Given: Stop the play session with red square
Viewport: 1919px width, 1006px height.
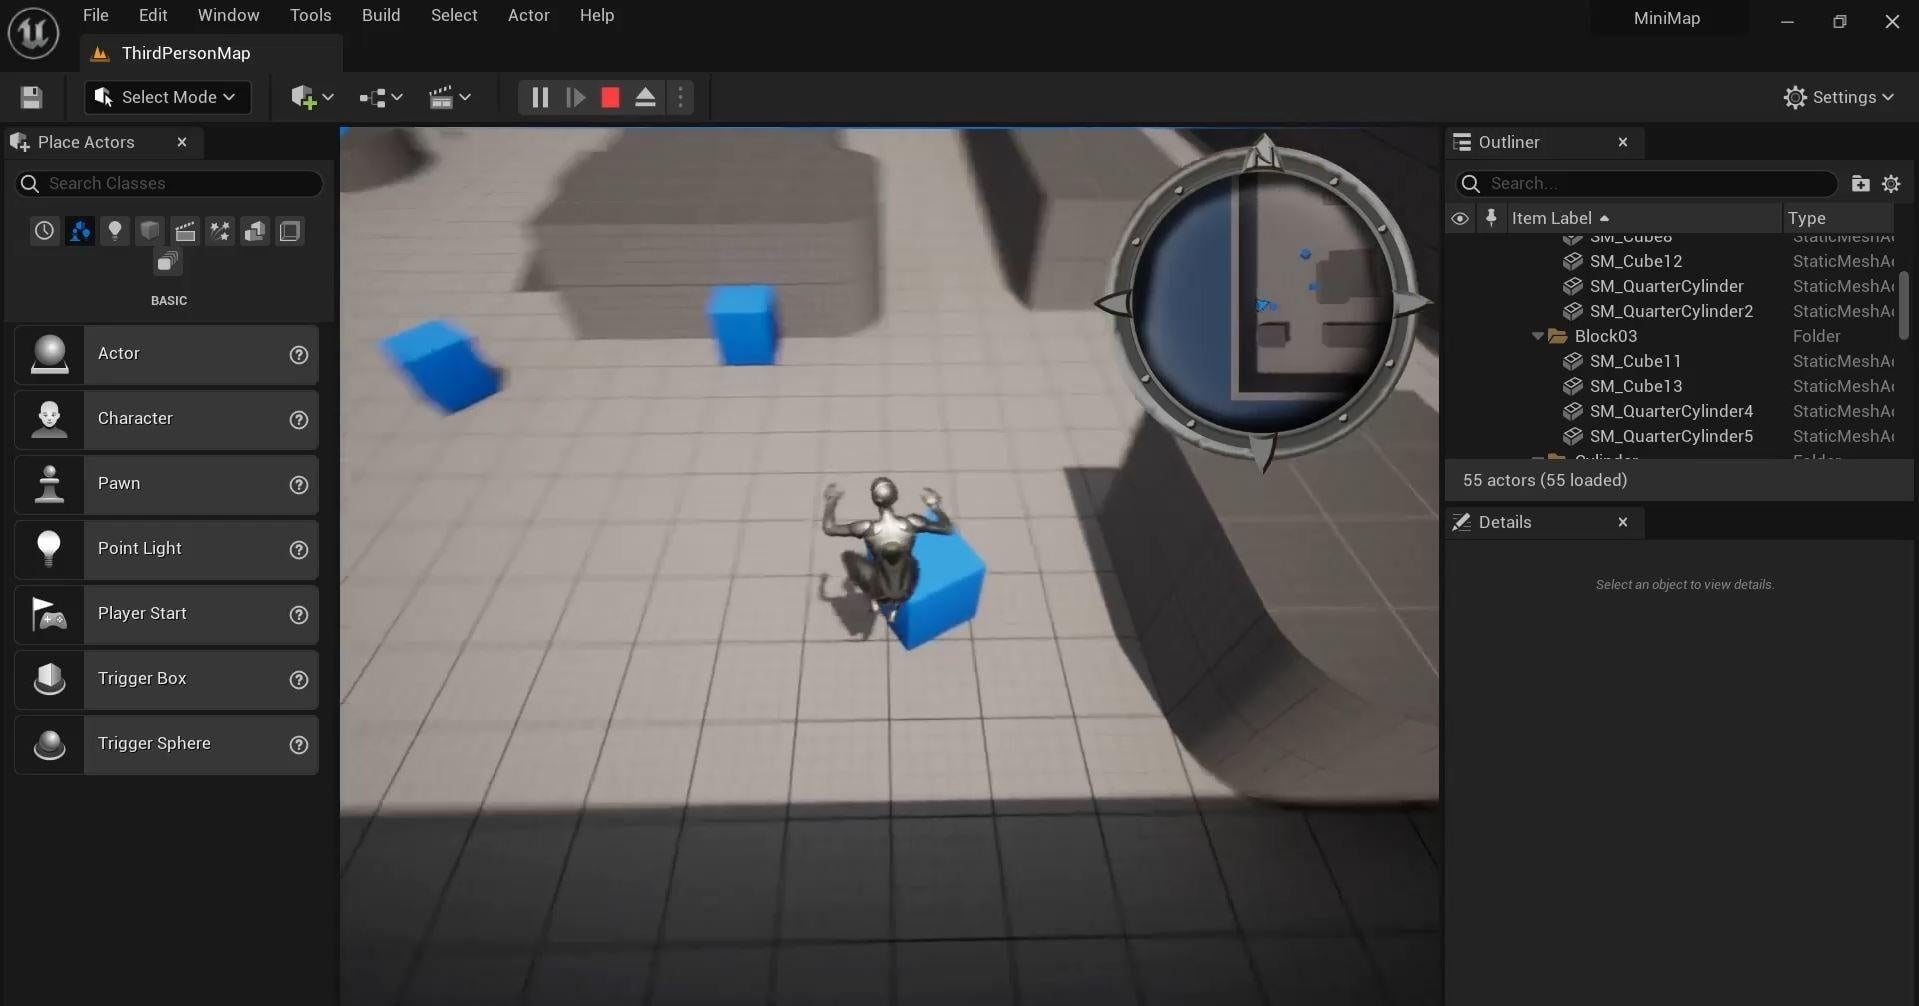Looking at the screenshot, I should [x=610, y=97].
